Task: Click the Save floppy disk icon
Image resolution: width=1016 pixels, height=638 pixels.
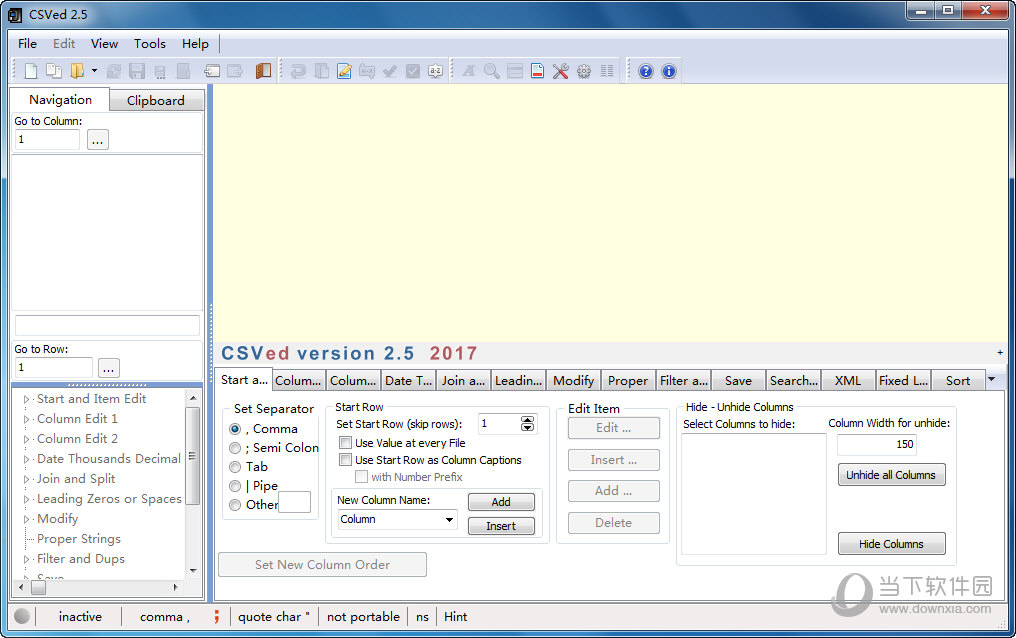Action: point(137,71)
